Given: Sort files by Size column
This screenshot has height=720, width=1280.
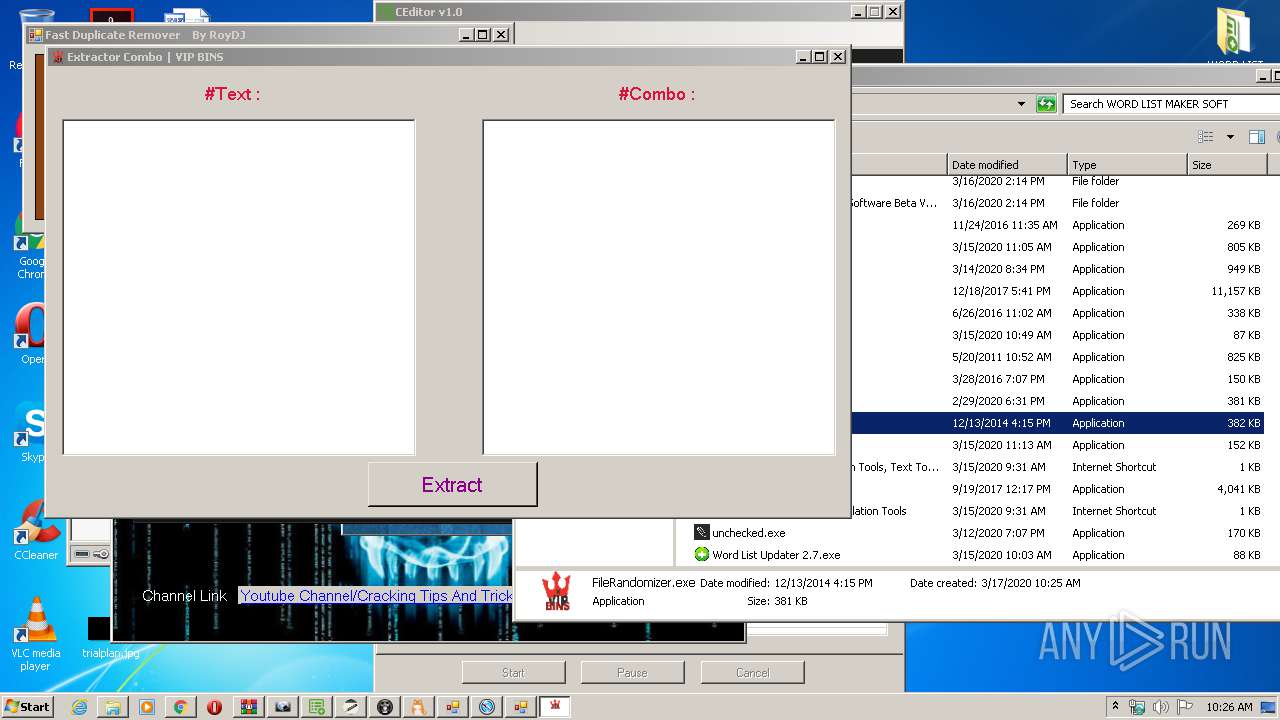Looking at the screenshot, I should click(x=1227, y=165).
